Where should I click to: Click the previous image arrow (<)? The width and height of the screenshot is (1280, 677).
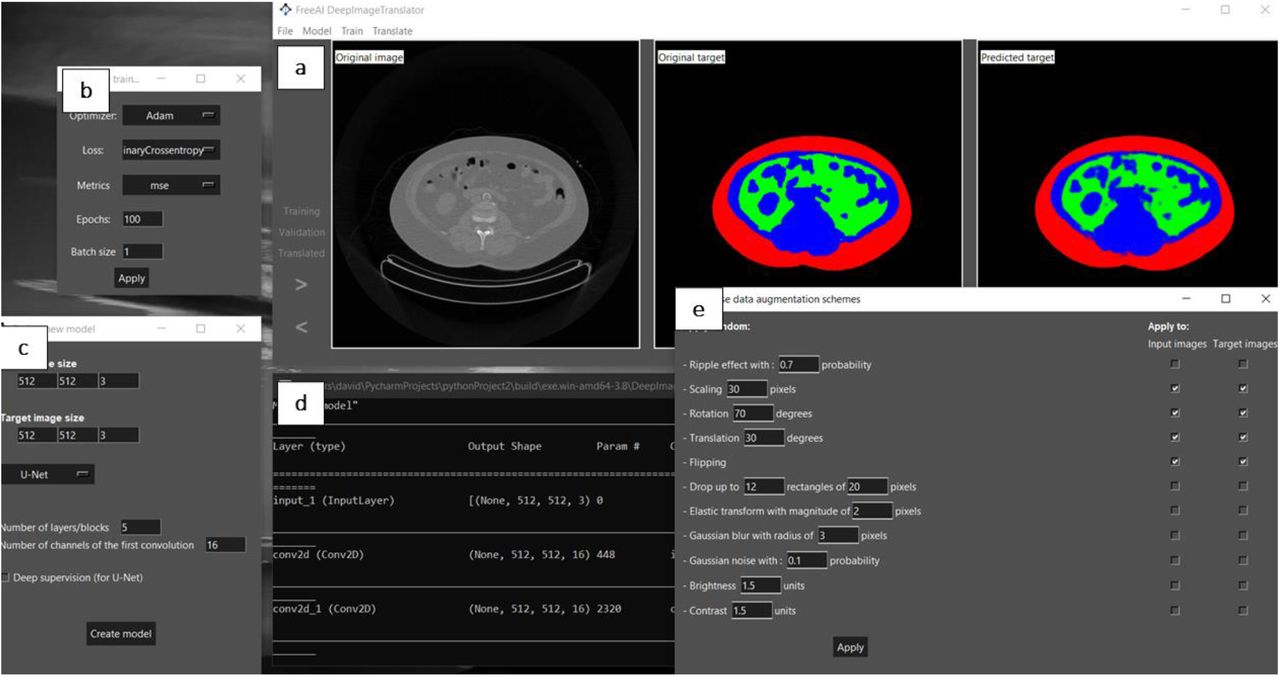tap(301, 327)
